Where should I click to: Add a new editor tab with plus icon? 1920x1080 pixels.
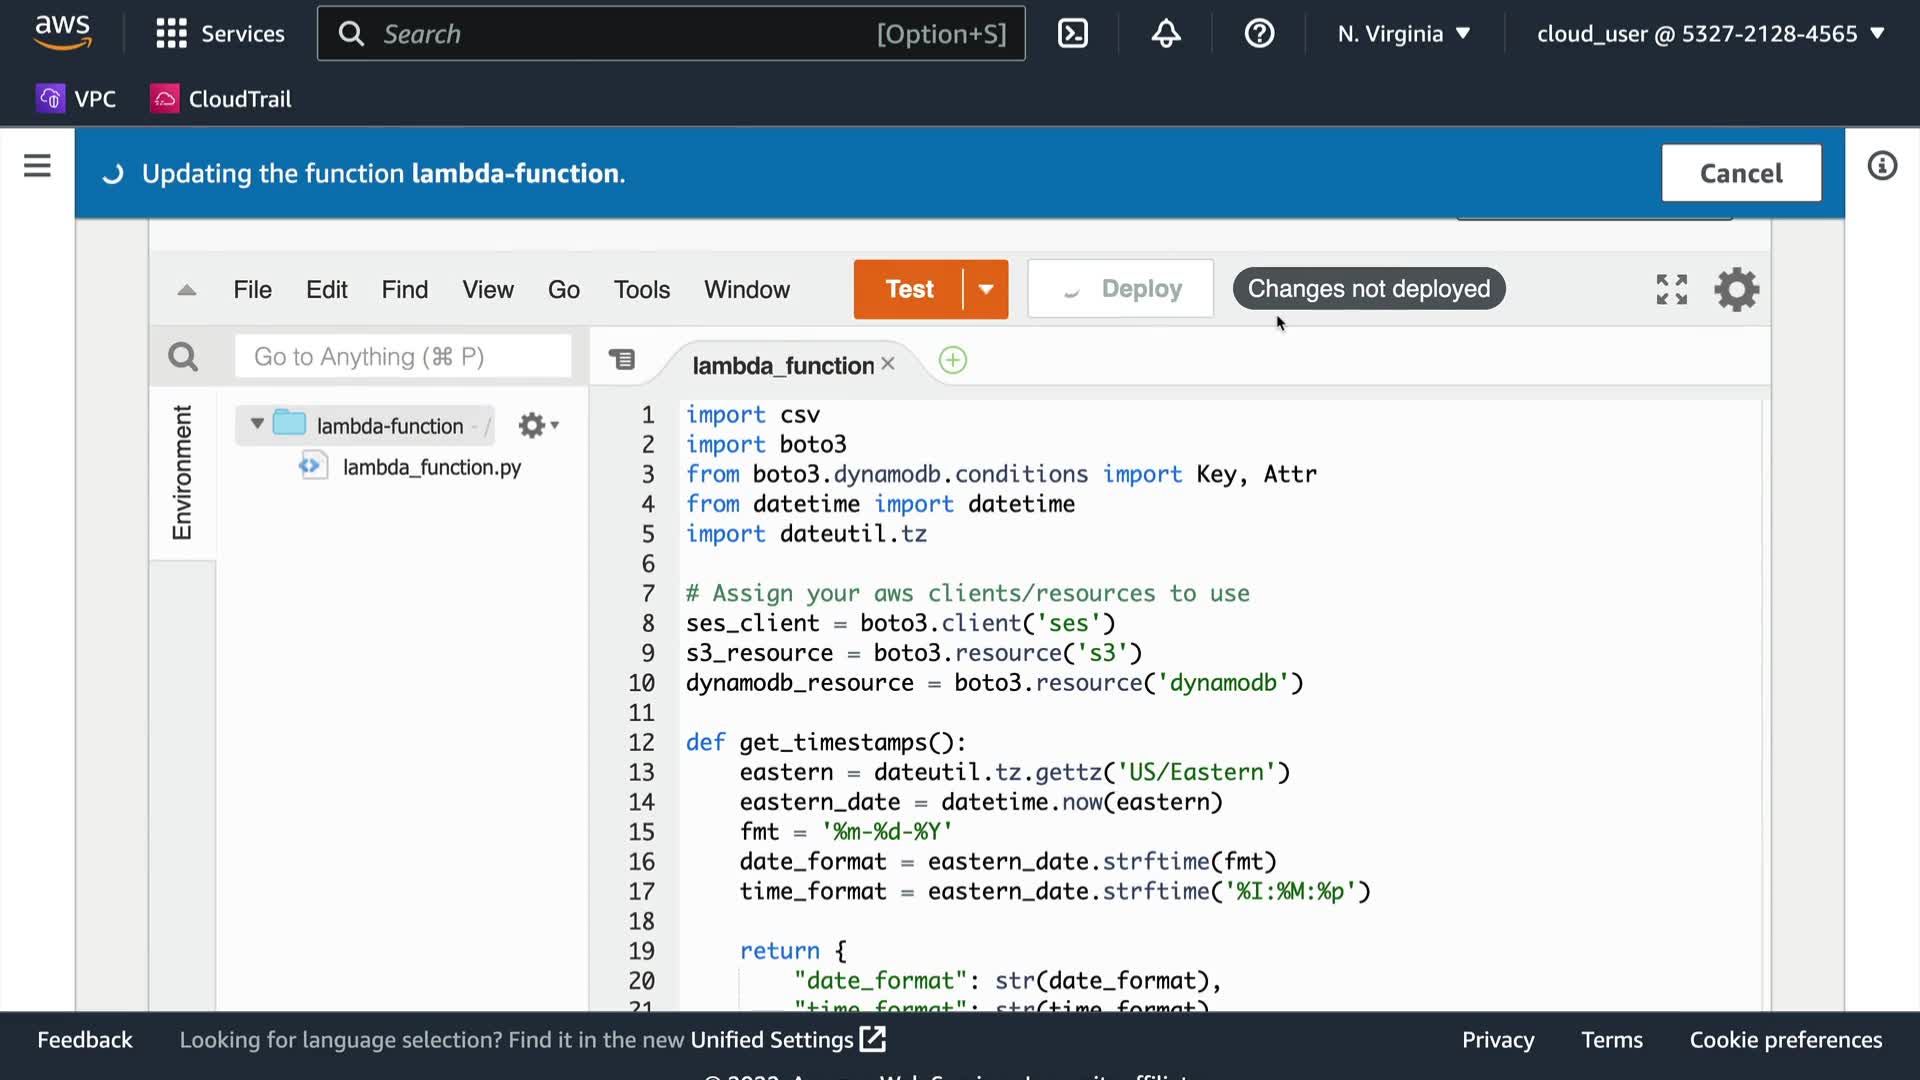point(953,360)
